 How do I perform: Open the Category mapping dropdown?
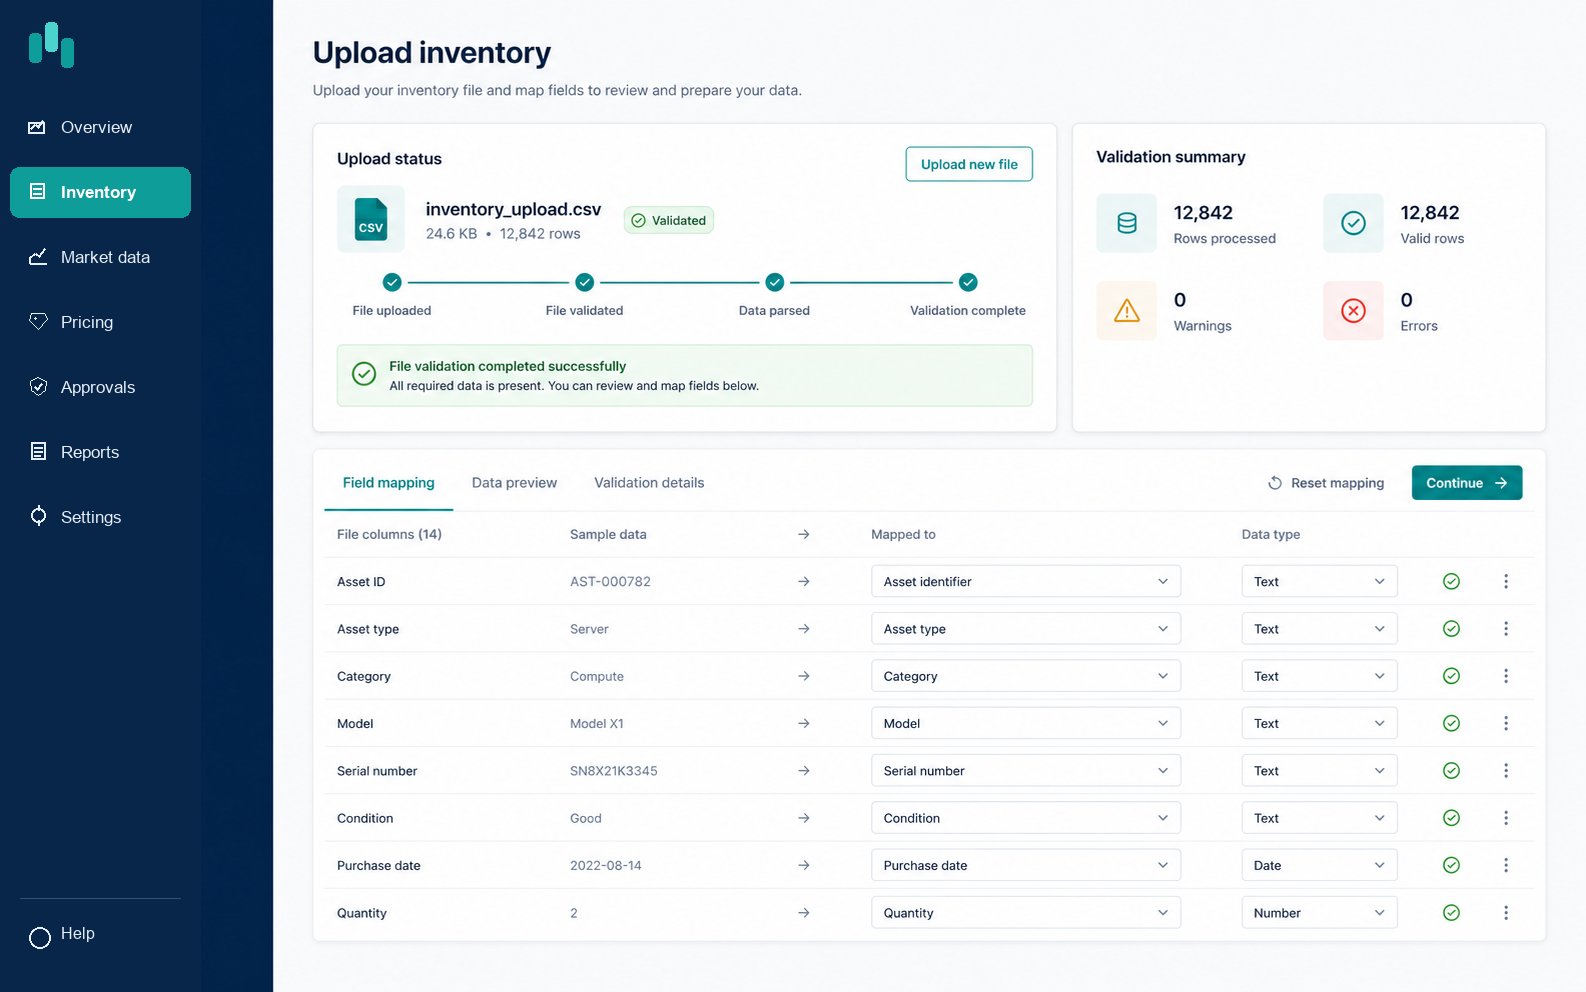(x=1026, y=676)
